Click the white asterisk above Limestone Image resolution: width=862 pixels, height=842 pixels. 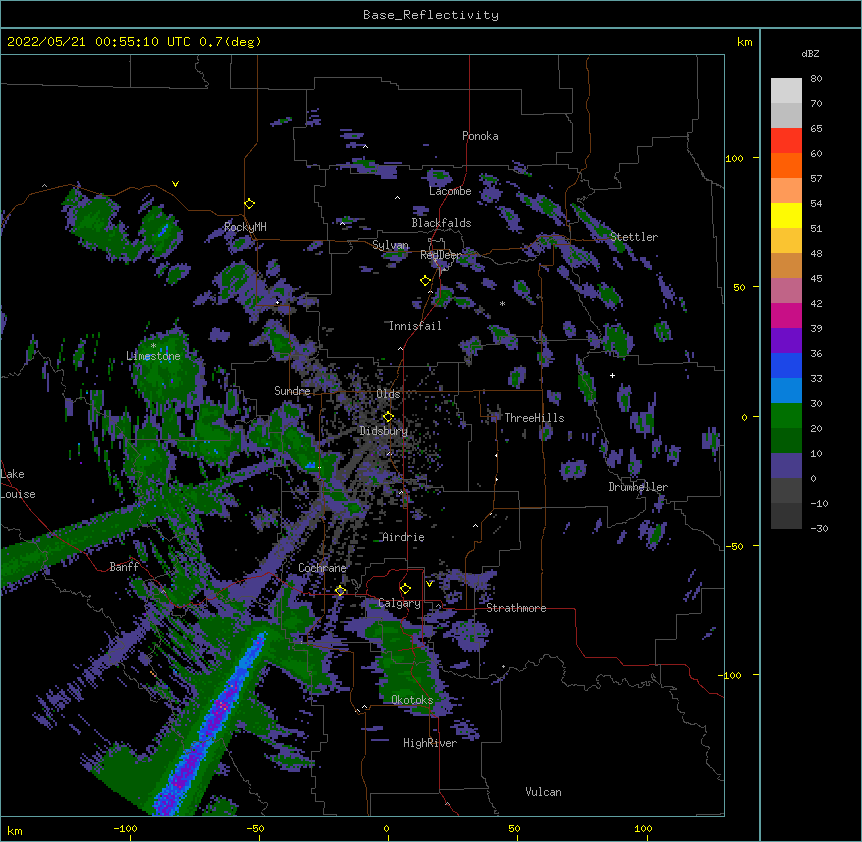pos(153,346)
